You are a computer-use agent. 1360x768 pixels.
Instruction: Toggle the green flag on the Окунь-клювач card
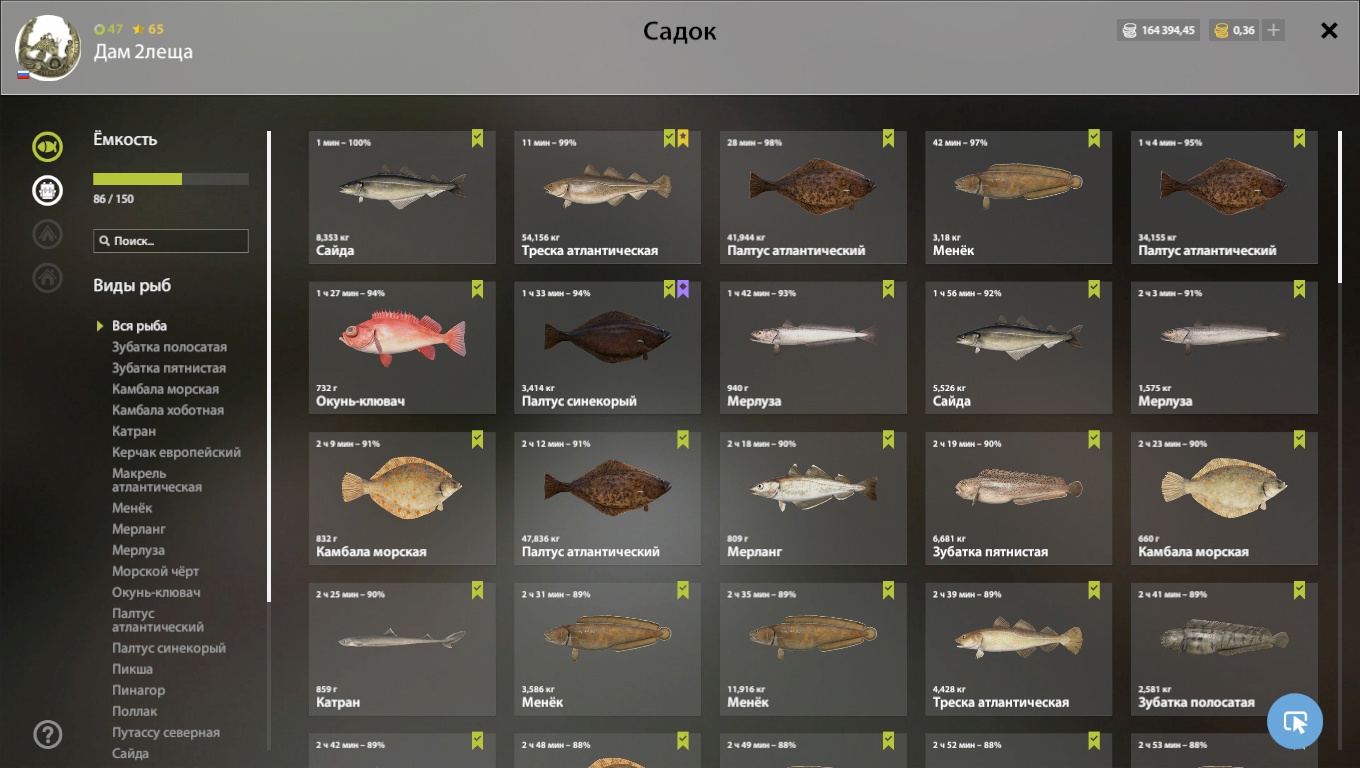(477, 289)
